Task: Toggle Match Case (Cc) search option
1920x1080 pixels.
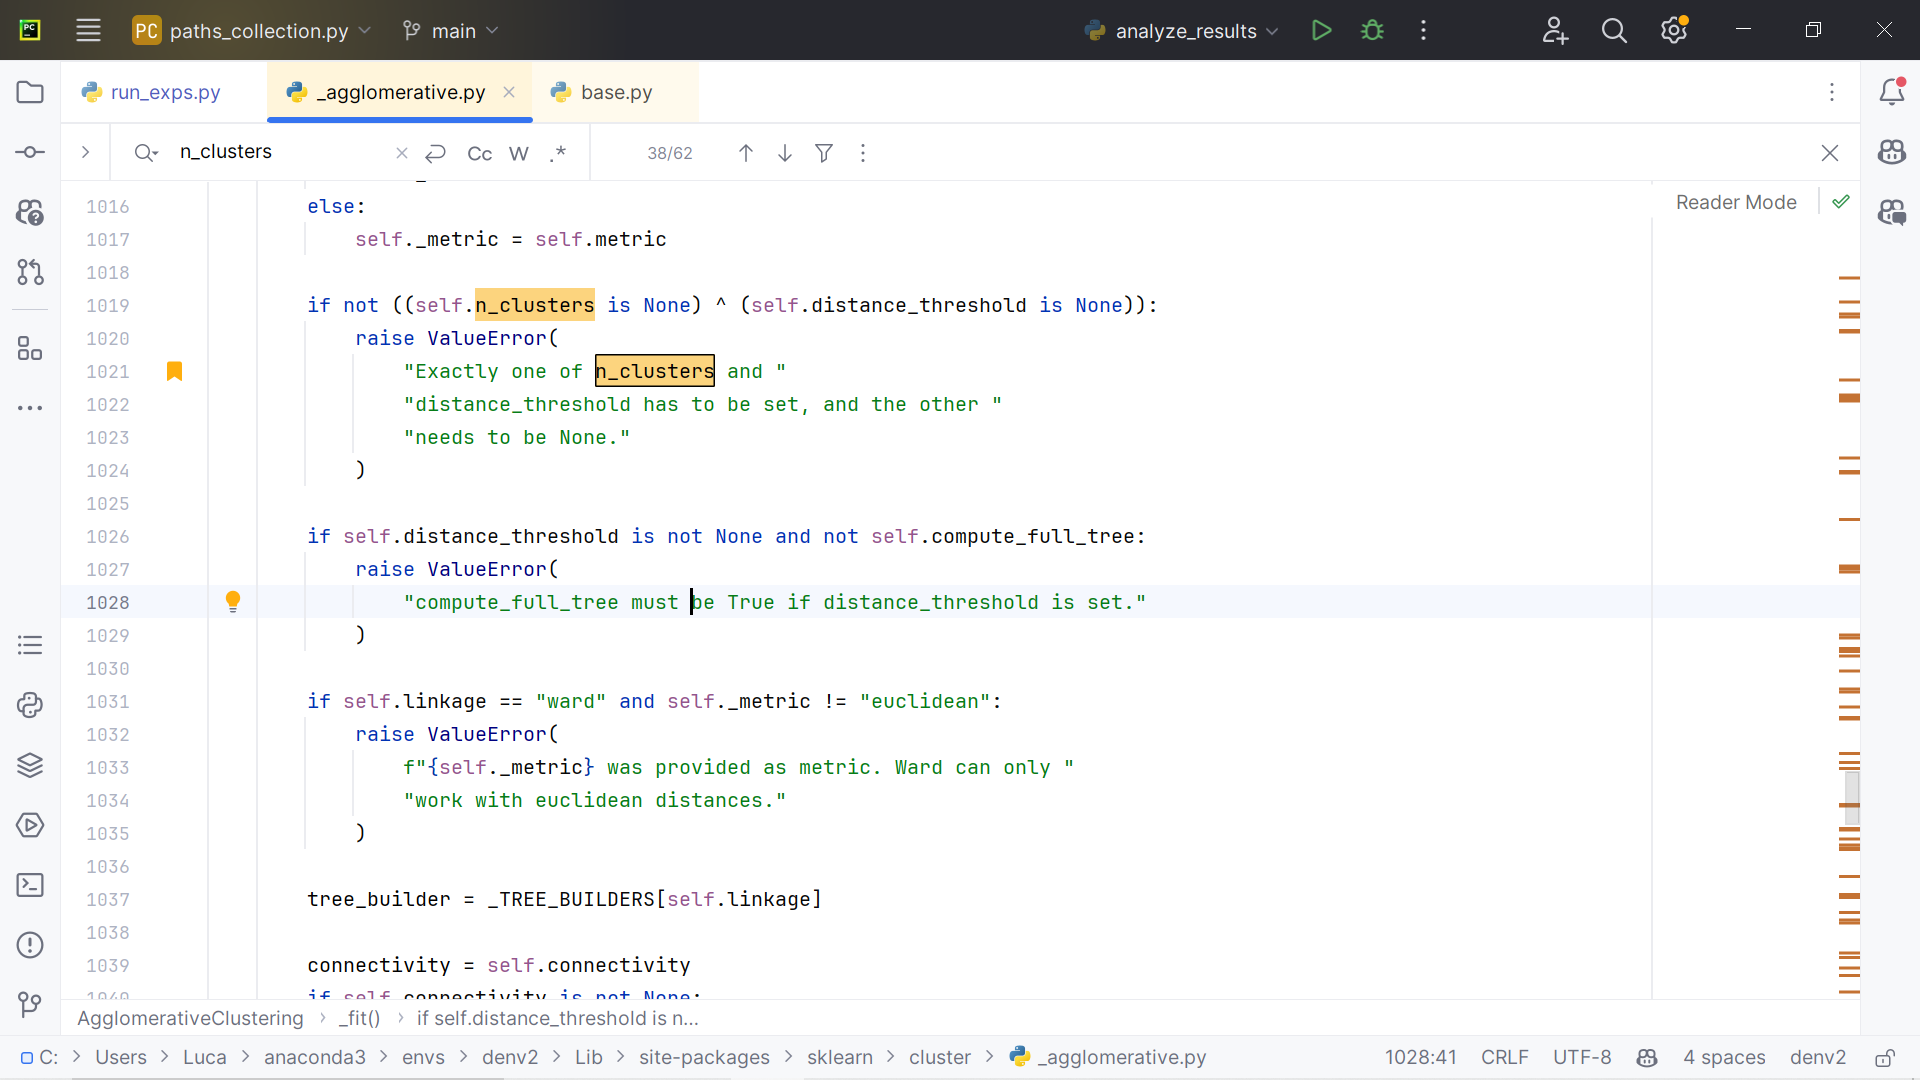Action: coord(480,153)
